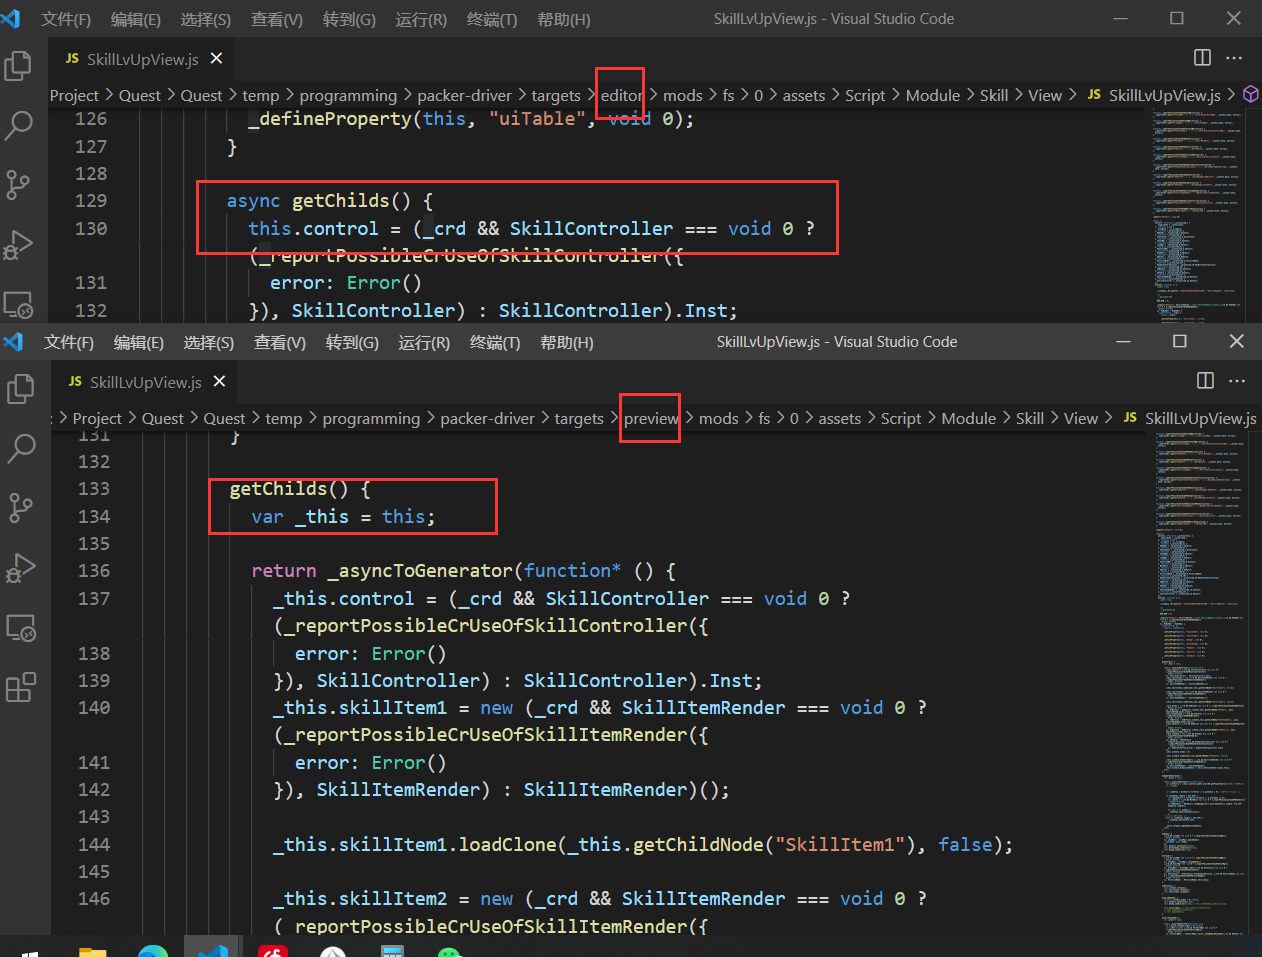Screen dimensions: 1262x957
Task: Open the 转到(G) menu in the lower window
Action: click(352, 342)
